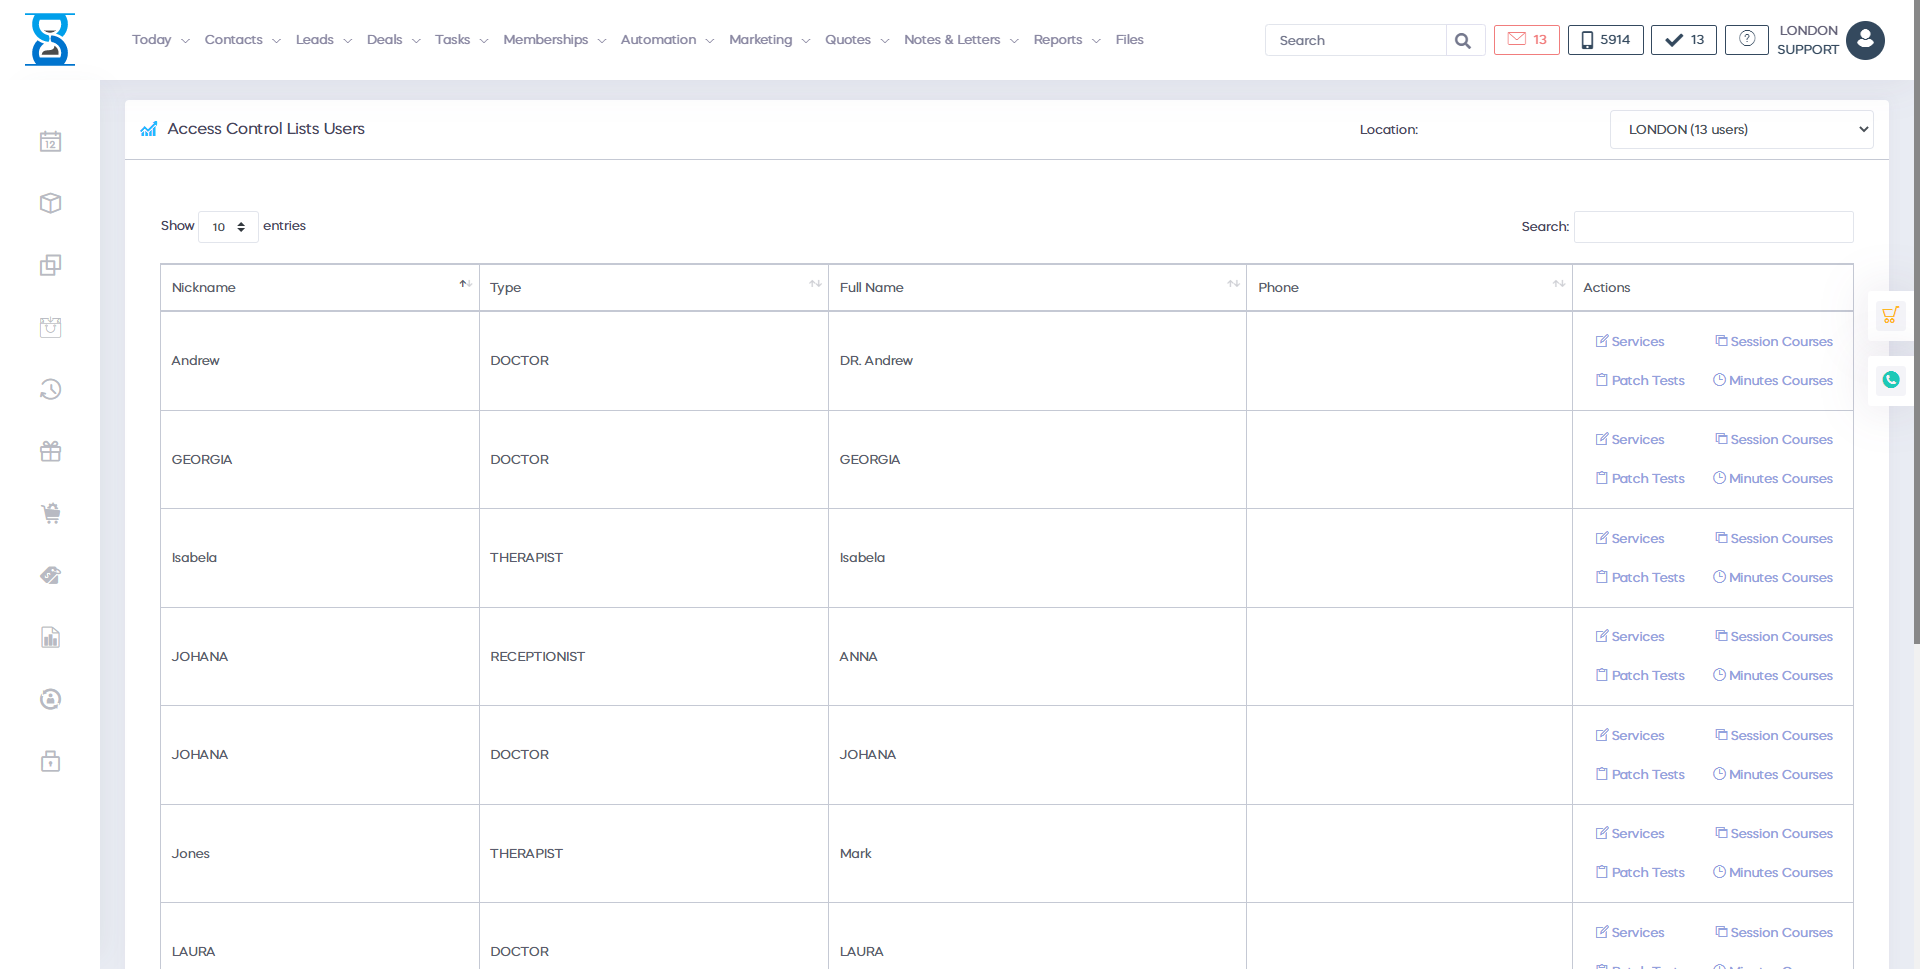Click the history clock sidebar icon
Screen dimensions: 1920x969
click(x=50, y=390)
